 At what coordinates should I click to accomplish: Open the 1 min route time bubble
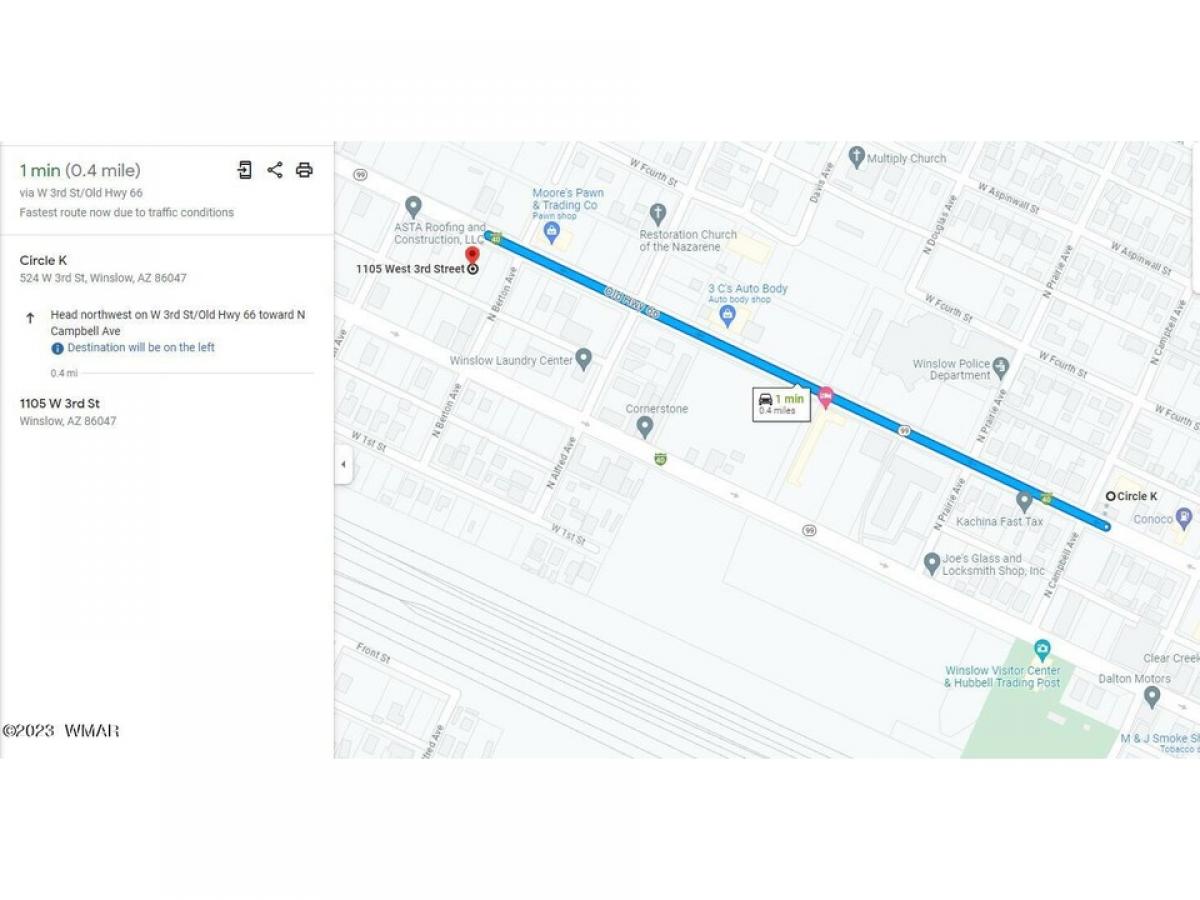click(781, 403)
